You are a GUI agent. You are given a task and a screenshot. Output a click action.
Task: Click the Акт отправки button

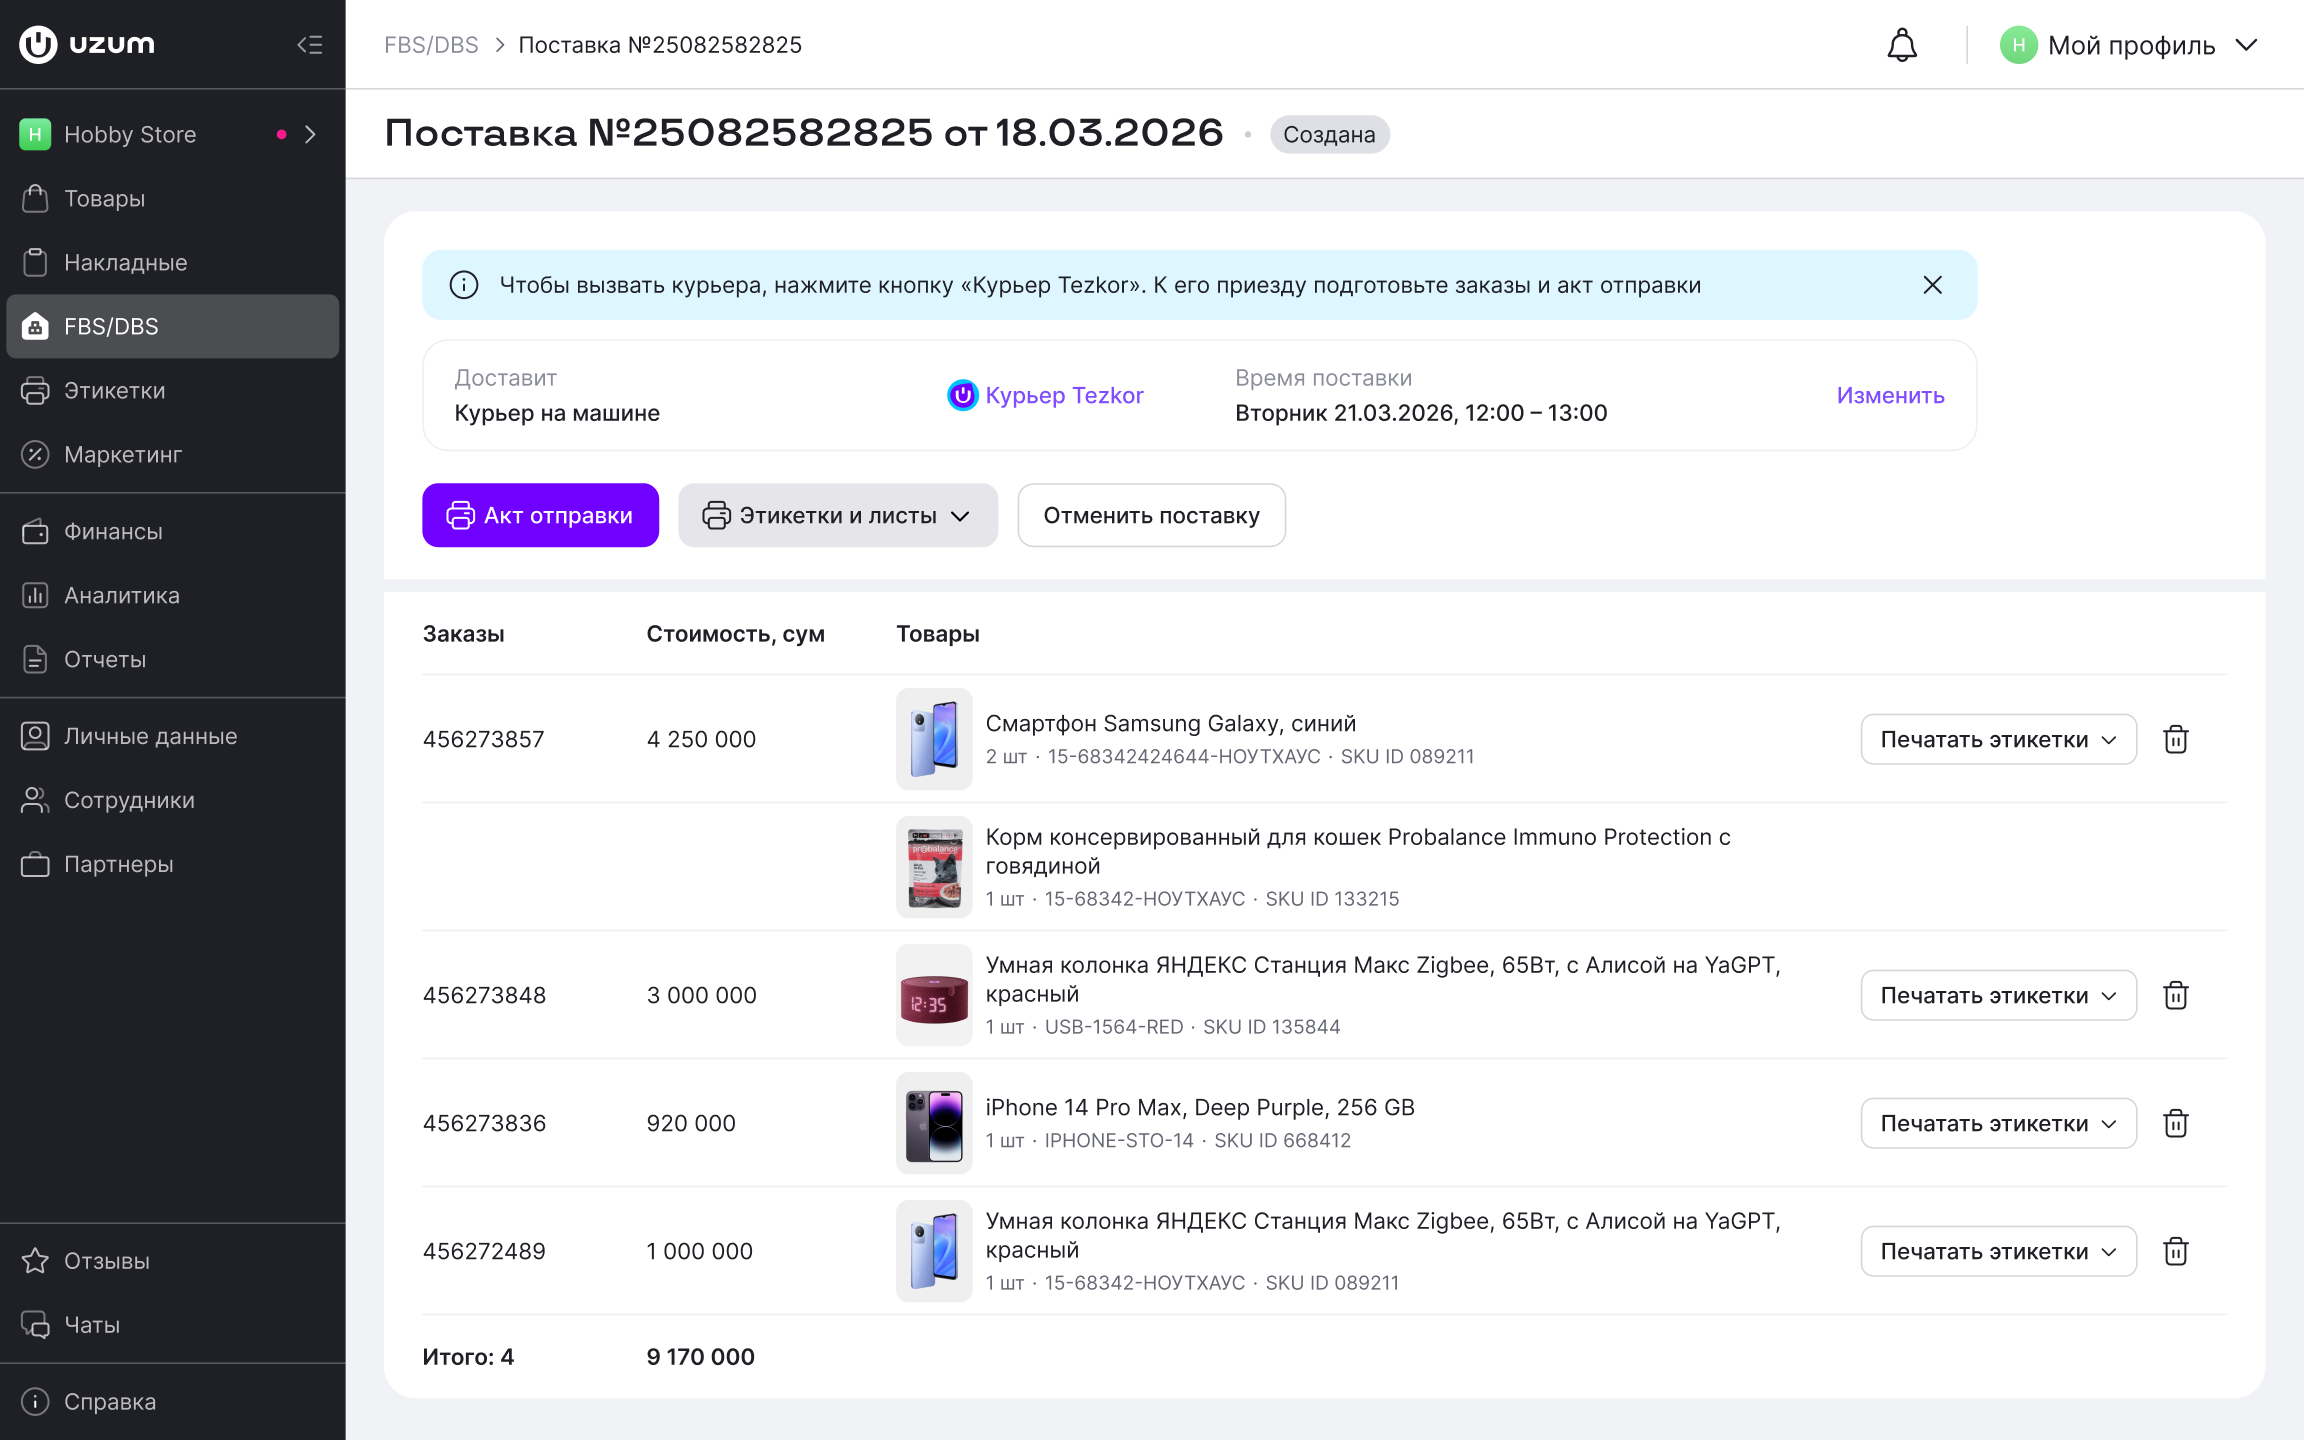click(540, 515)
